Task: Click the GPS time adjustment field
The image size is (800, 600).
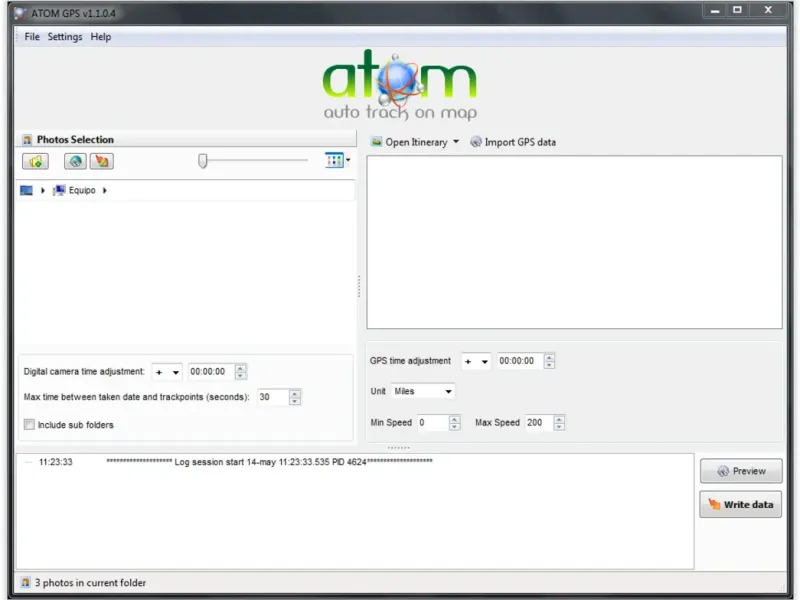Action: coord(520,361)
